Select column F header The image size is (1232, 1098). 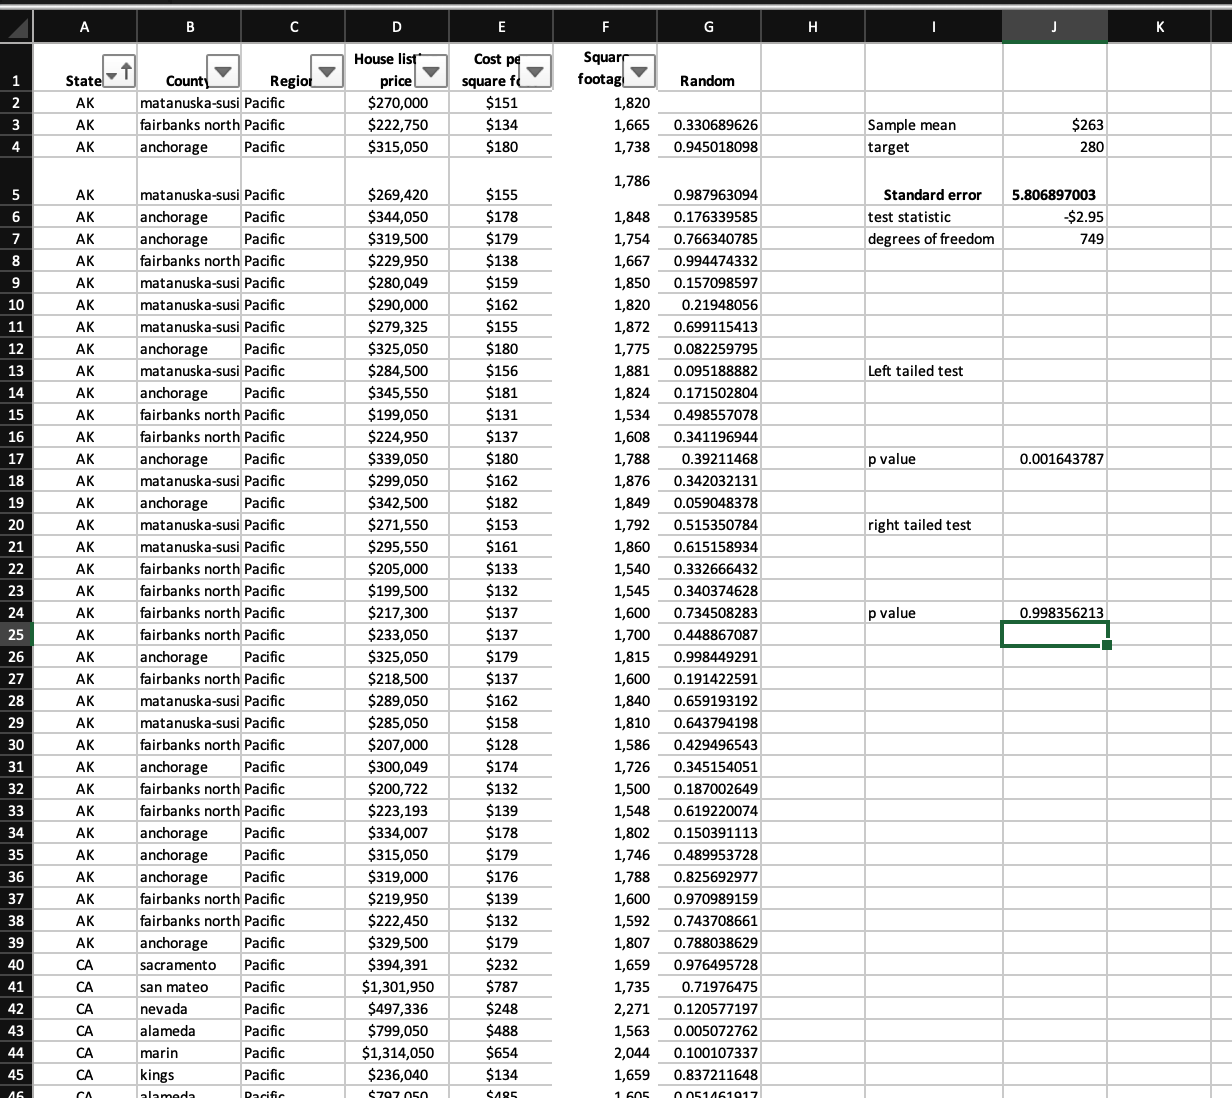(606, 25)
